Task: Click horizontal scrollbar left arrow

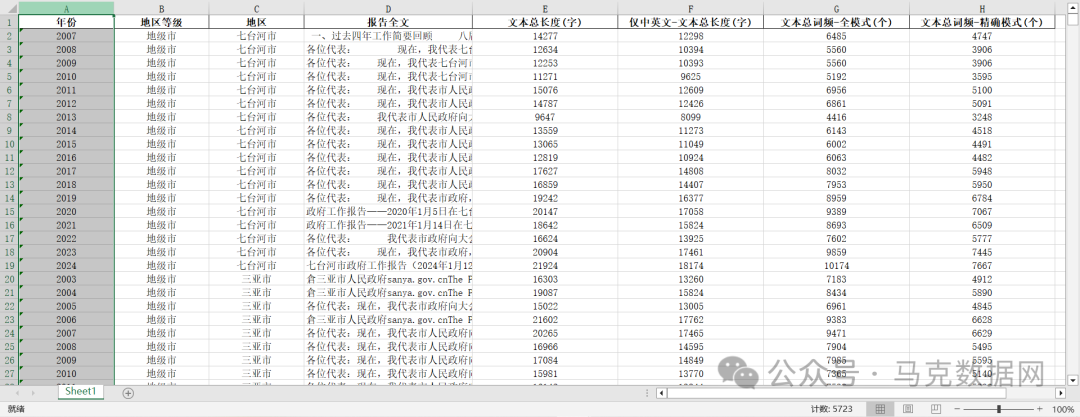Action: pos(662,393)
